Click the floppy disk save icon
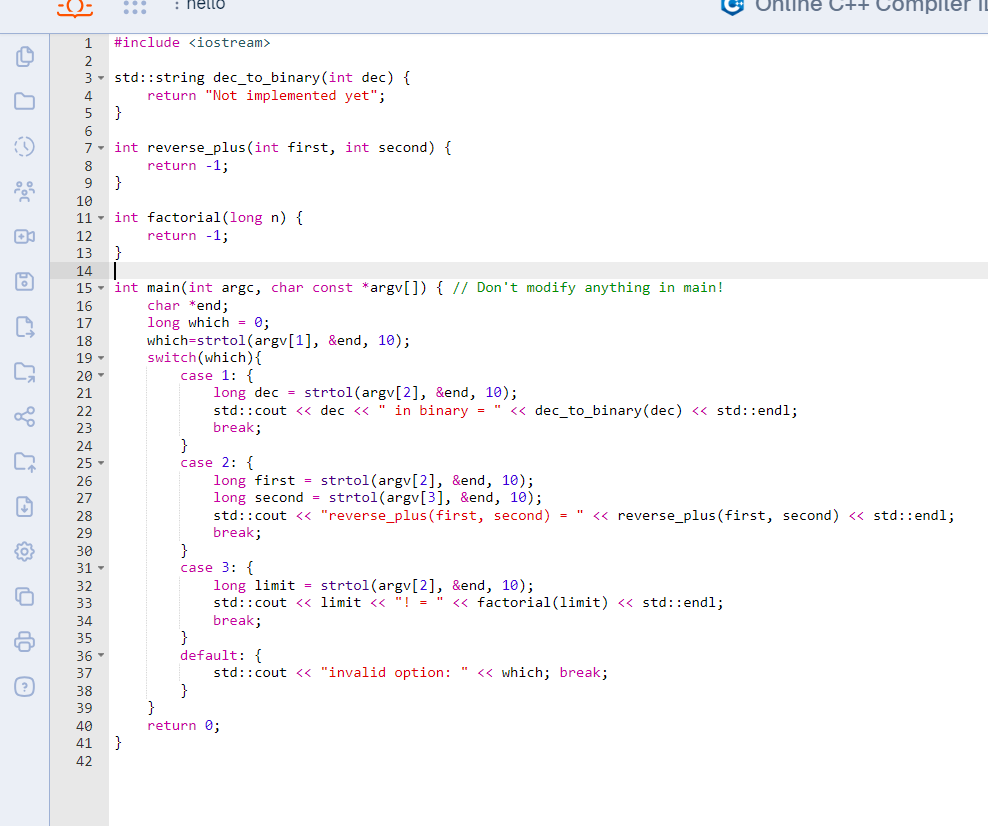The height and width of the screenshot is (826, 988). click(x=25, y=282)
